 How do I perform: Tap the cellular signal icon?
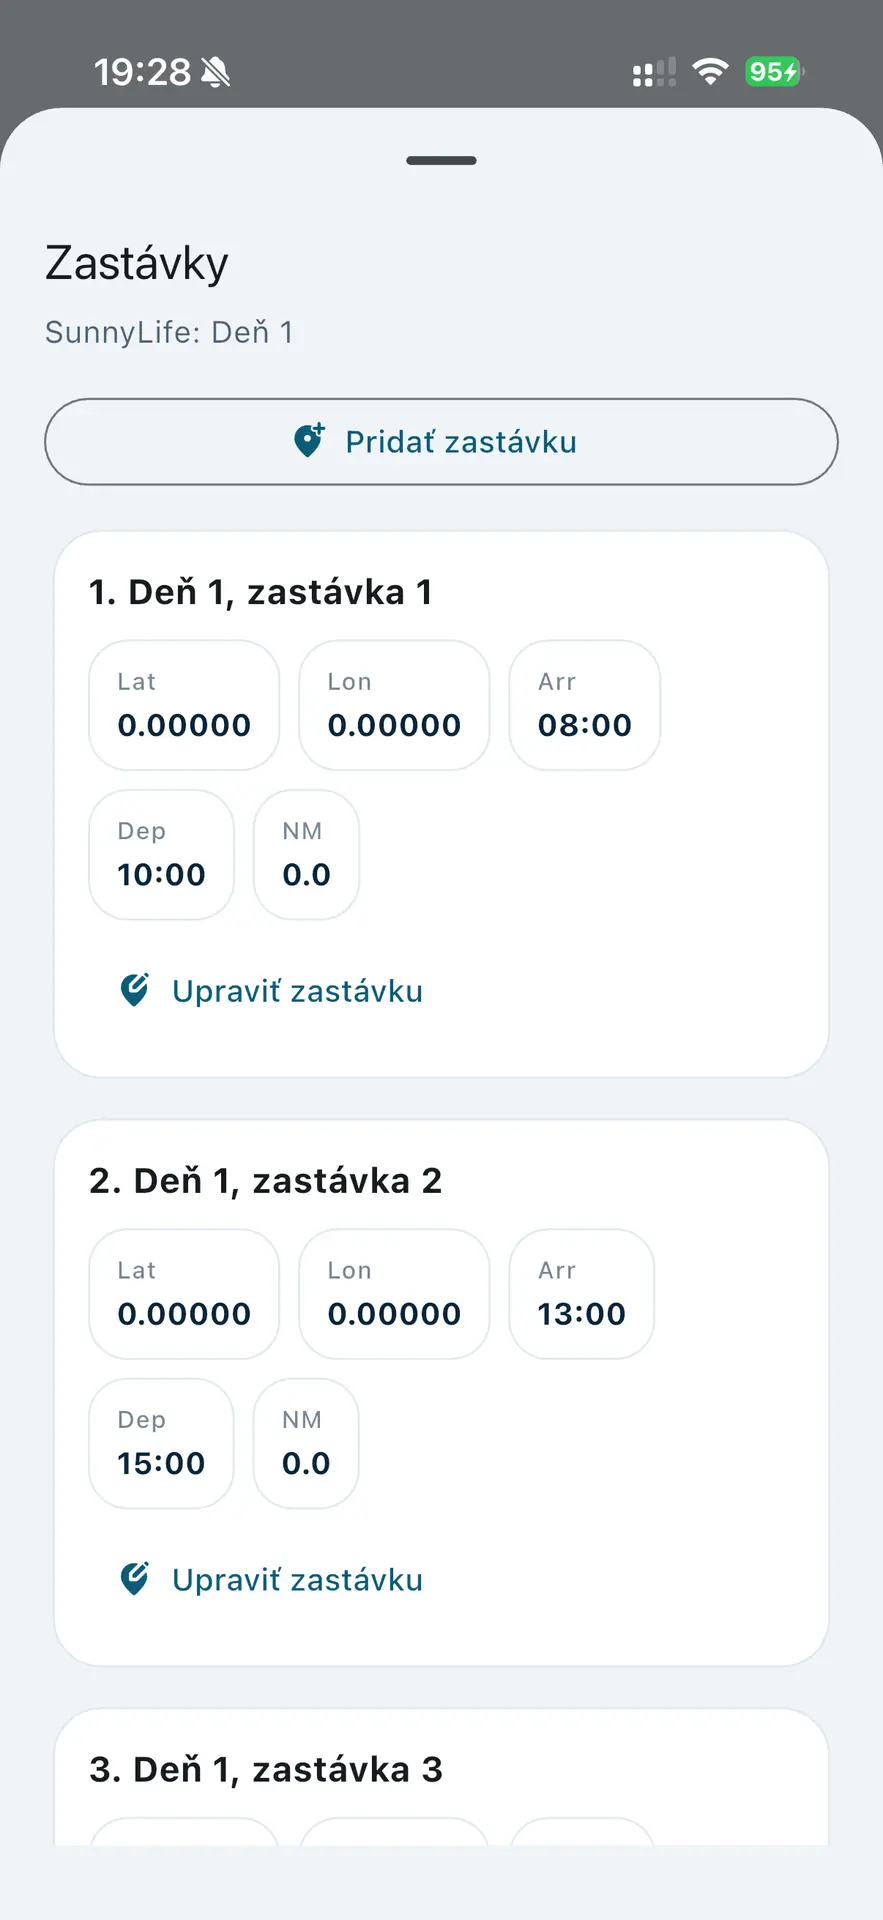(654, 72)
